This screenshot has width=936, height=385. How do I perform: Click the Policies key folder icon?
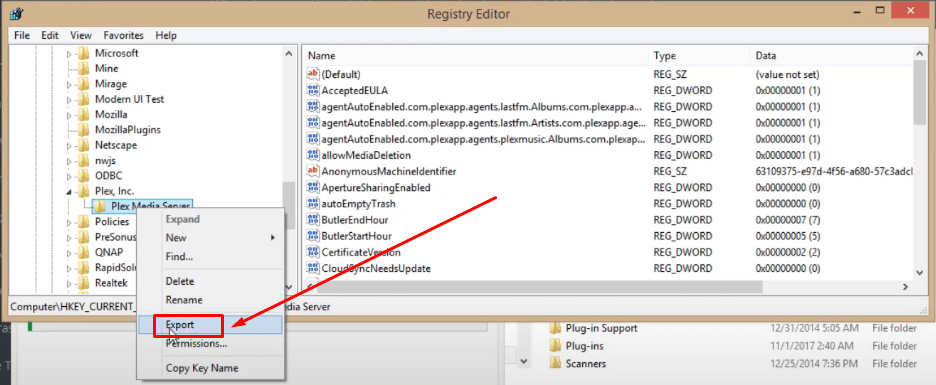(84, 221)
